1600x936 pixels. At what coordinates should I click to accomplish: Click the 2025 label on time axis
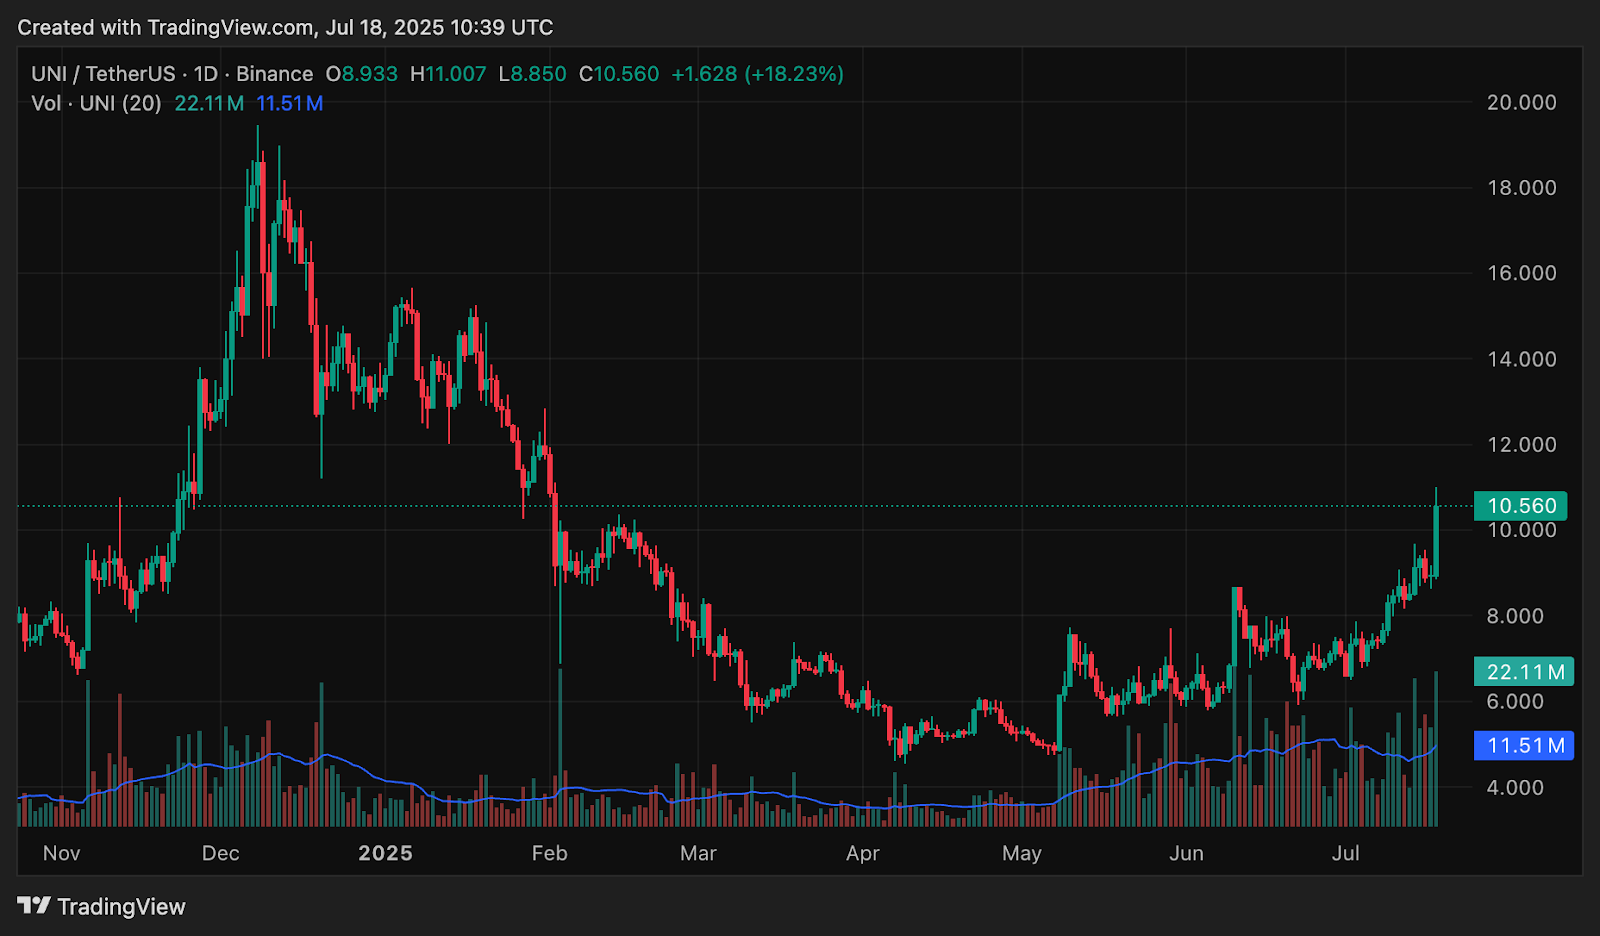(x=385, y=853)
